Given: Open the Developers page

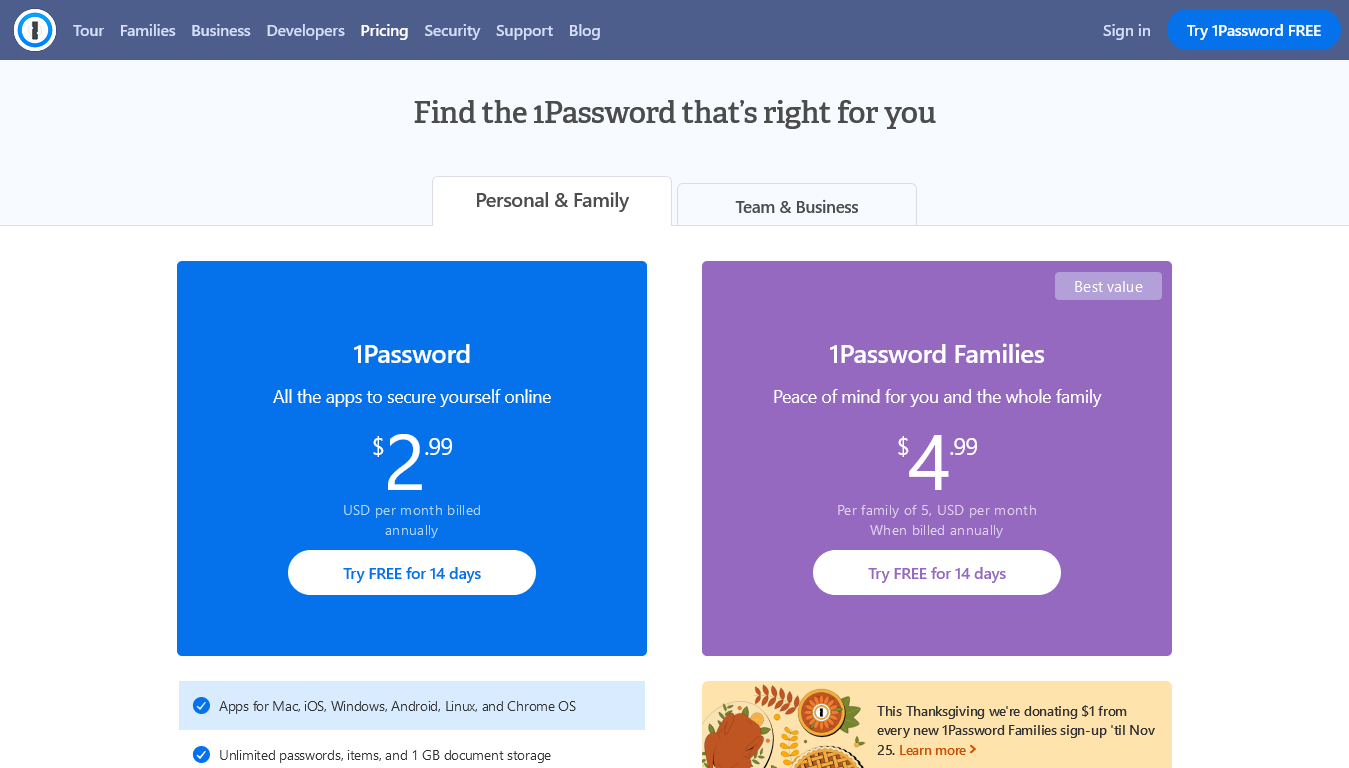Looking at the screenshot, I should coord(305,30).
